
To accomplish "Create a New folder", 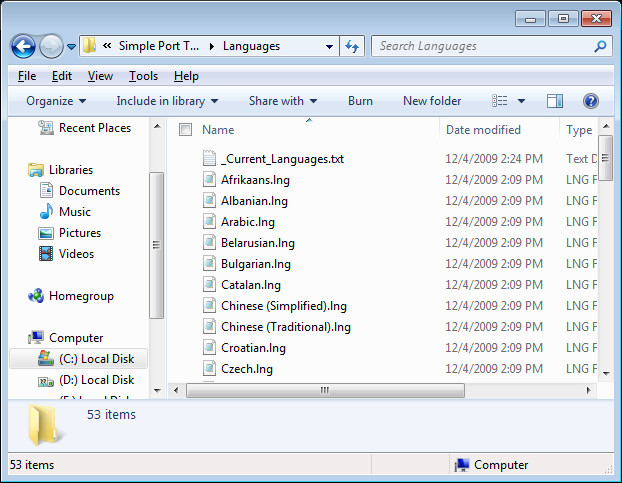I will tap(432, 101).
